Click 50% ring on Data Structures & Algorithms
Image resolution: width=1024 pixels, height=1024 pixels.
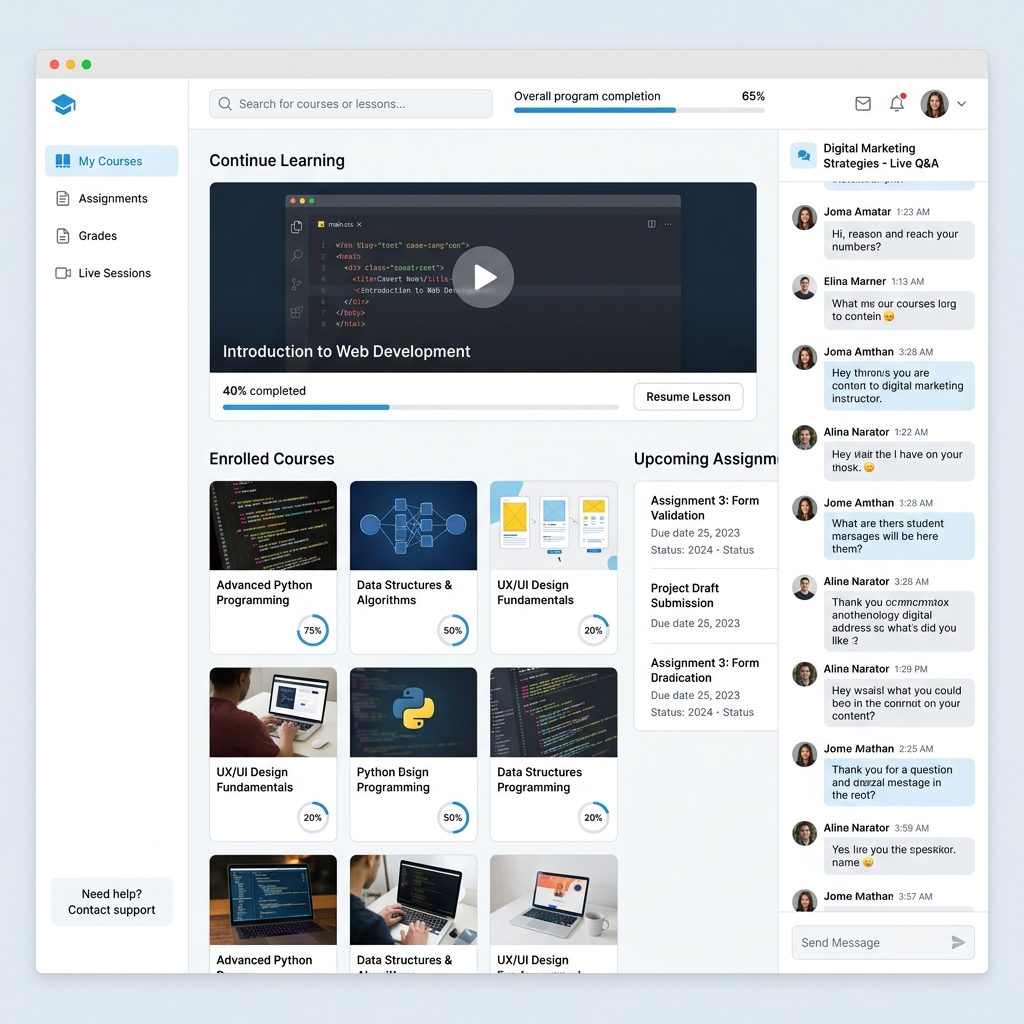pyautogui.click(x=453, y=630)
